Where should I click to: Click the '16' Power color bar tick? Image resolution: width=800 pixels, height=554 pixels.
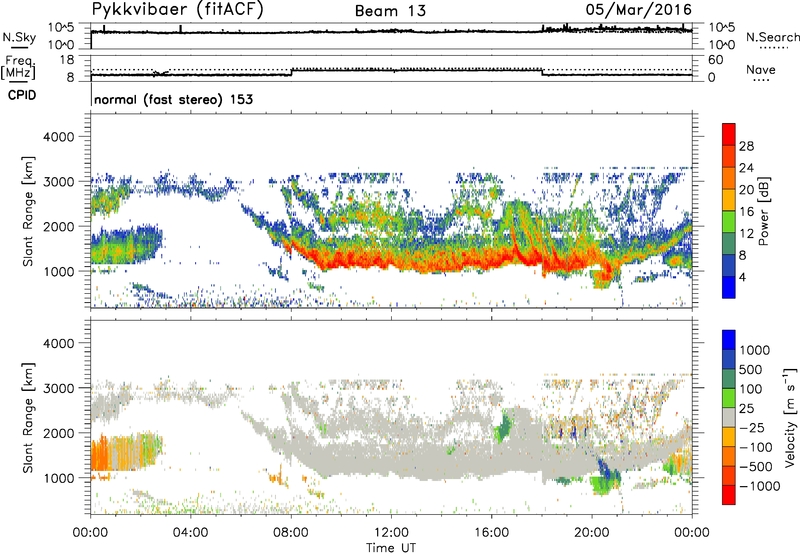pyautogui.click(x=746, y=212)
